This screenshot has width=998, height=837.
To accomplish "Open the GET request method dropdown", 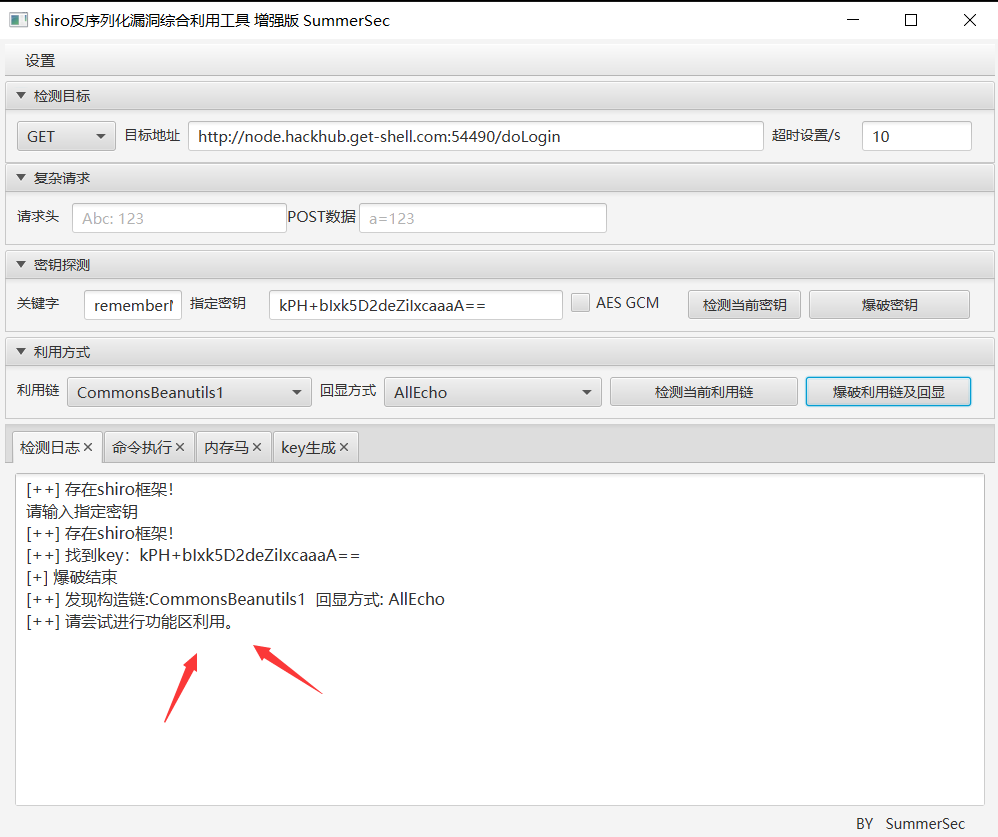I will coord(65,136).
